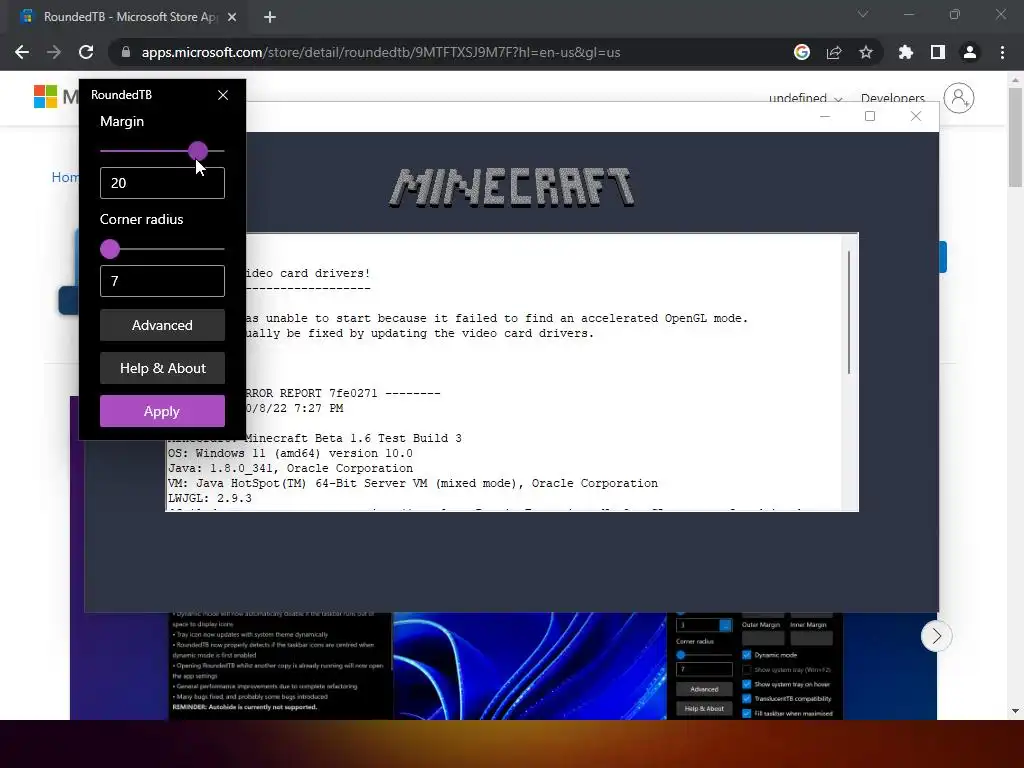Click the Margin value field showing 20
The image size is (1024, 768).
(162, 183)
